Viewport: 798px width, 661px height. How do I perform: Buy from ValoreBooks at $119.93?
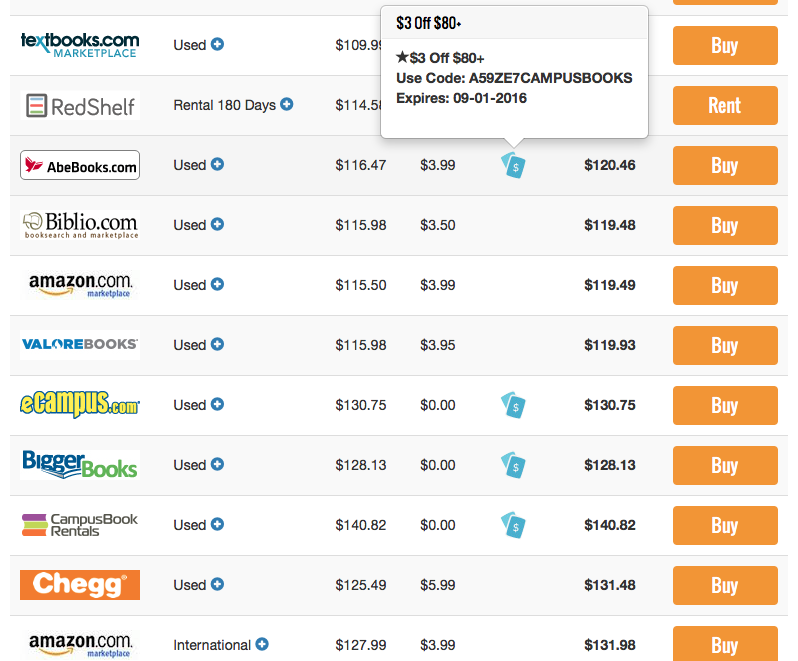[724, 345]
